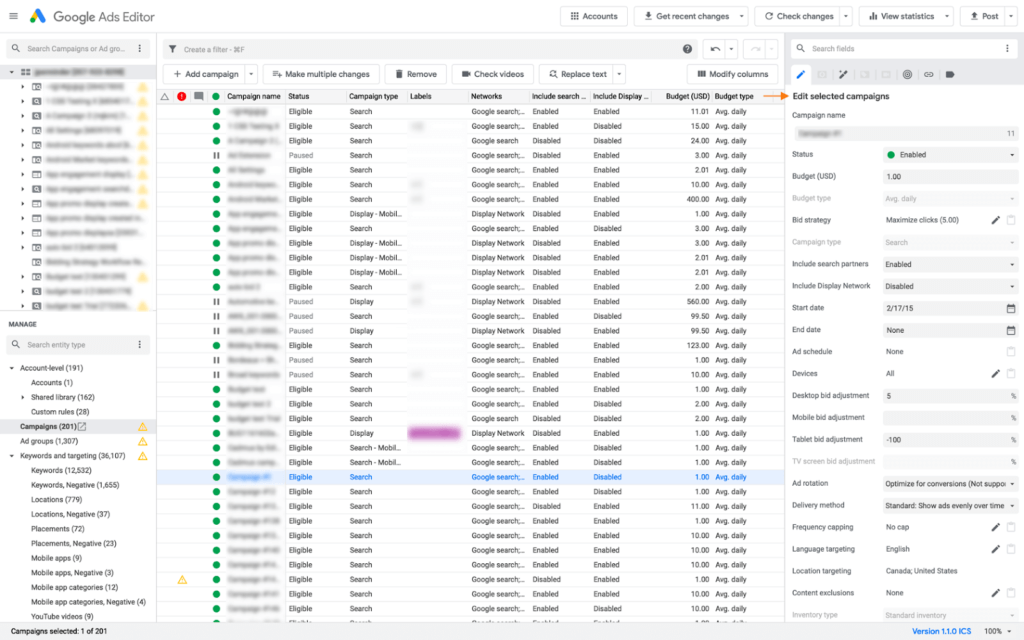Expand View statistics dropdown arrow

coord(947,16)
